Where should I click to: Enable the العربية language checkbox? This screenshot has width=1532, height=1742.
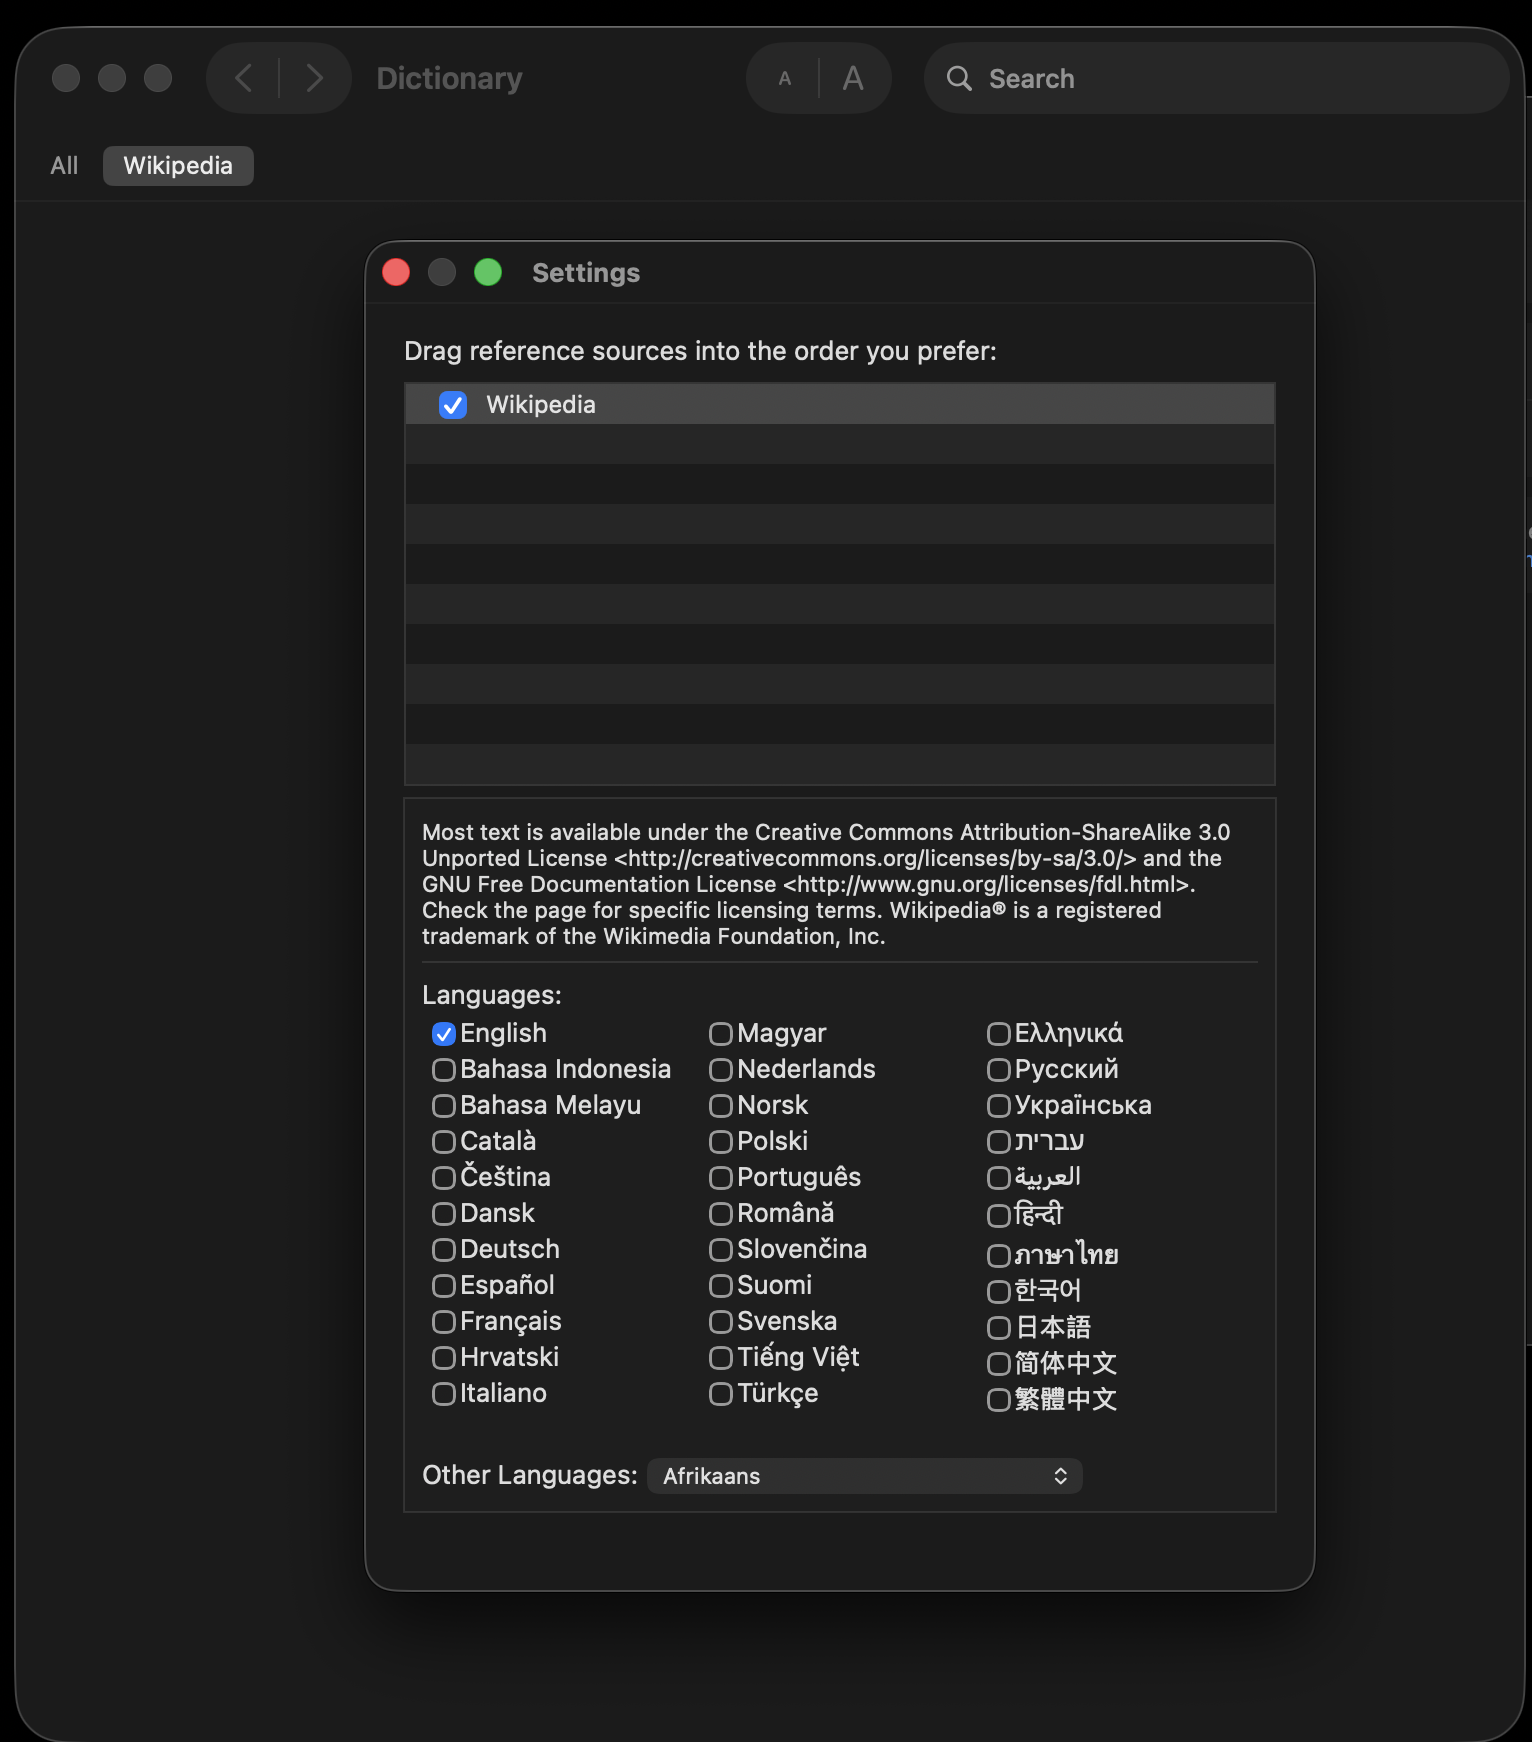(999, 1178)
